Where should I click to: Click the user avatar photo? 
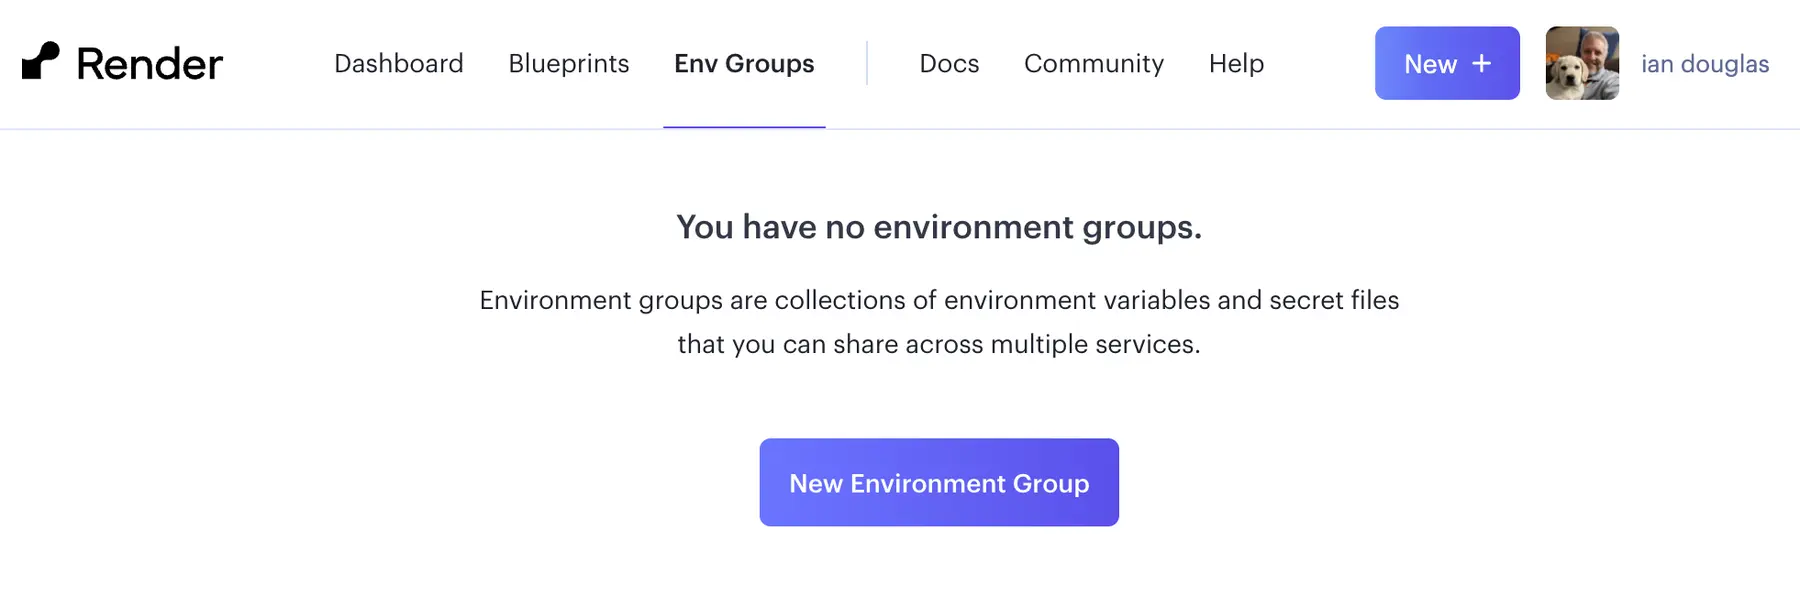[x=1582, y=63]
